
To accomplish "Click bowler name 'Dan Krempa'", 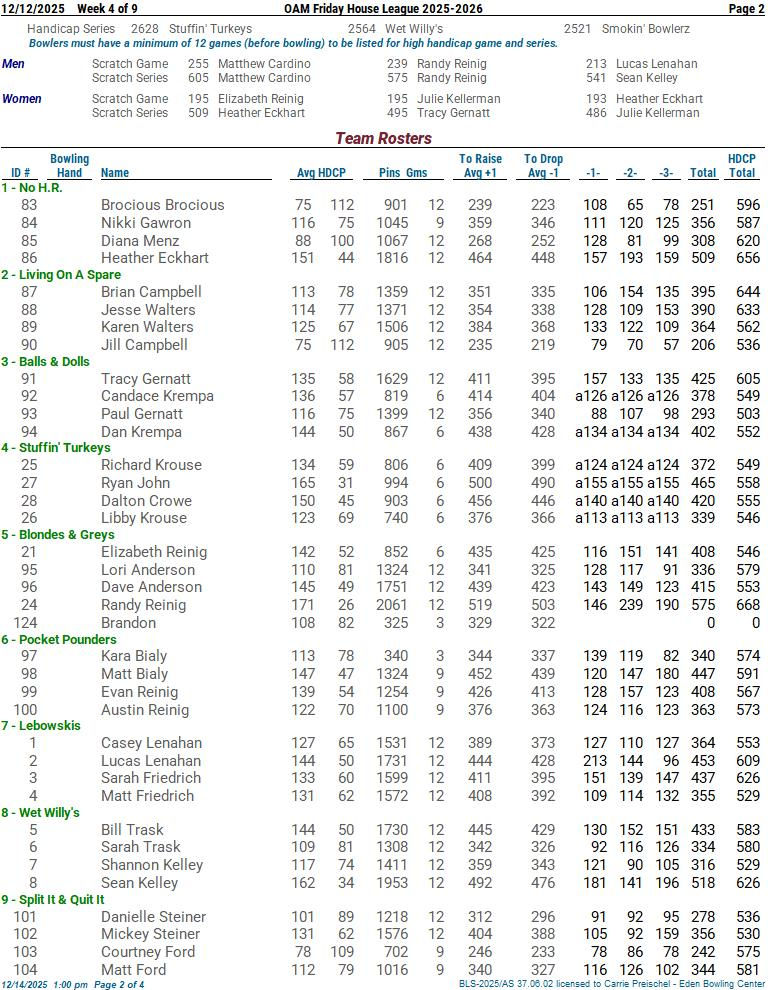I will (141, 432).
